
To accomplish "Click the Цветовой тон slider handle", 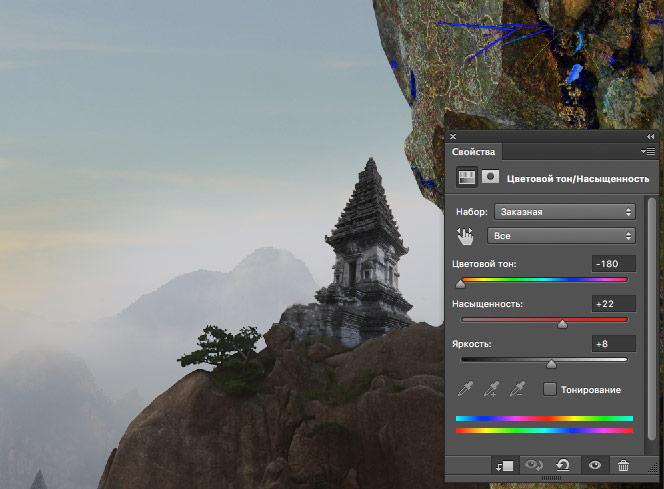I will pos(461,285).
